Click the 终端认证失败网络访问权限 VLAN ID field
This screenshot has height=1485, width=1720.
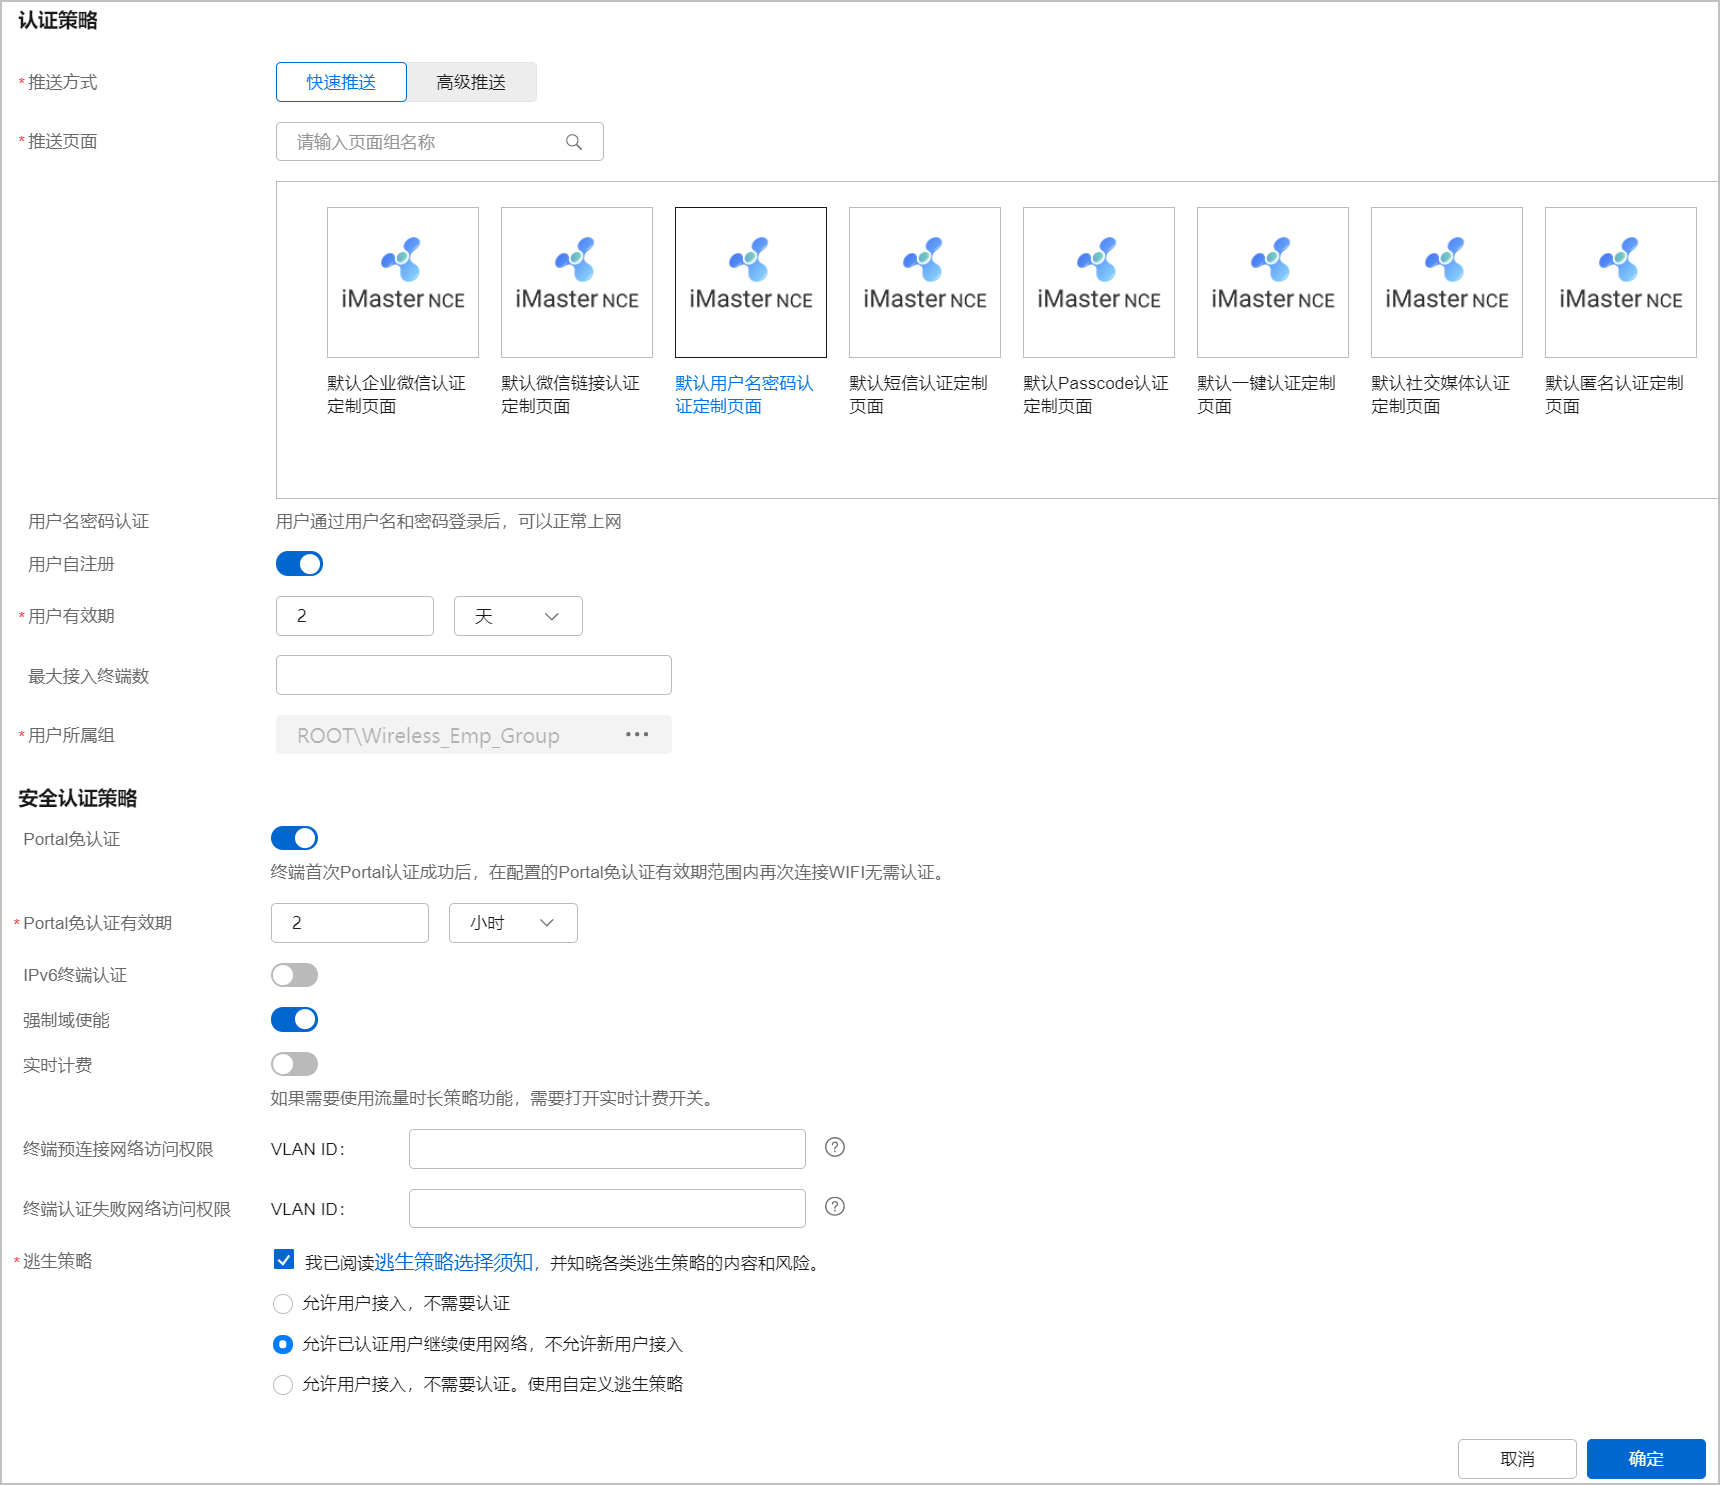[x=607, y=1208]
